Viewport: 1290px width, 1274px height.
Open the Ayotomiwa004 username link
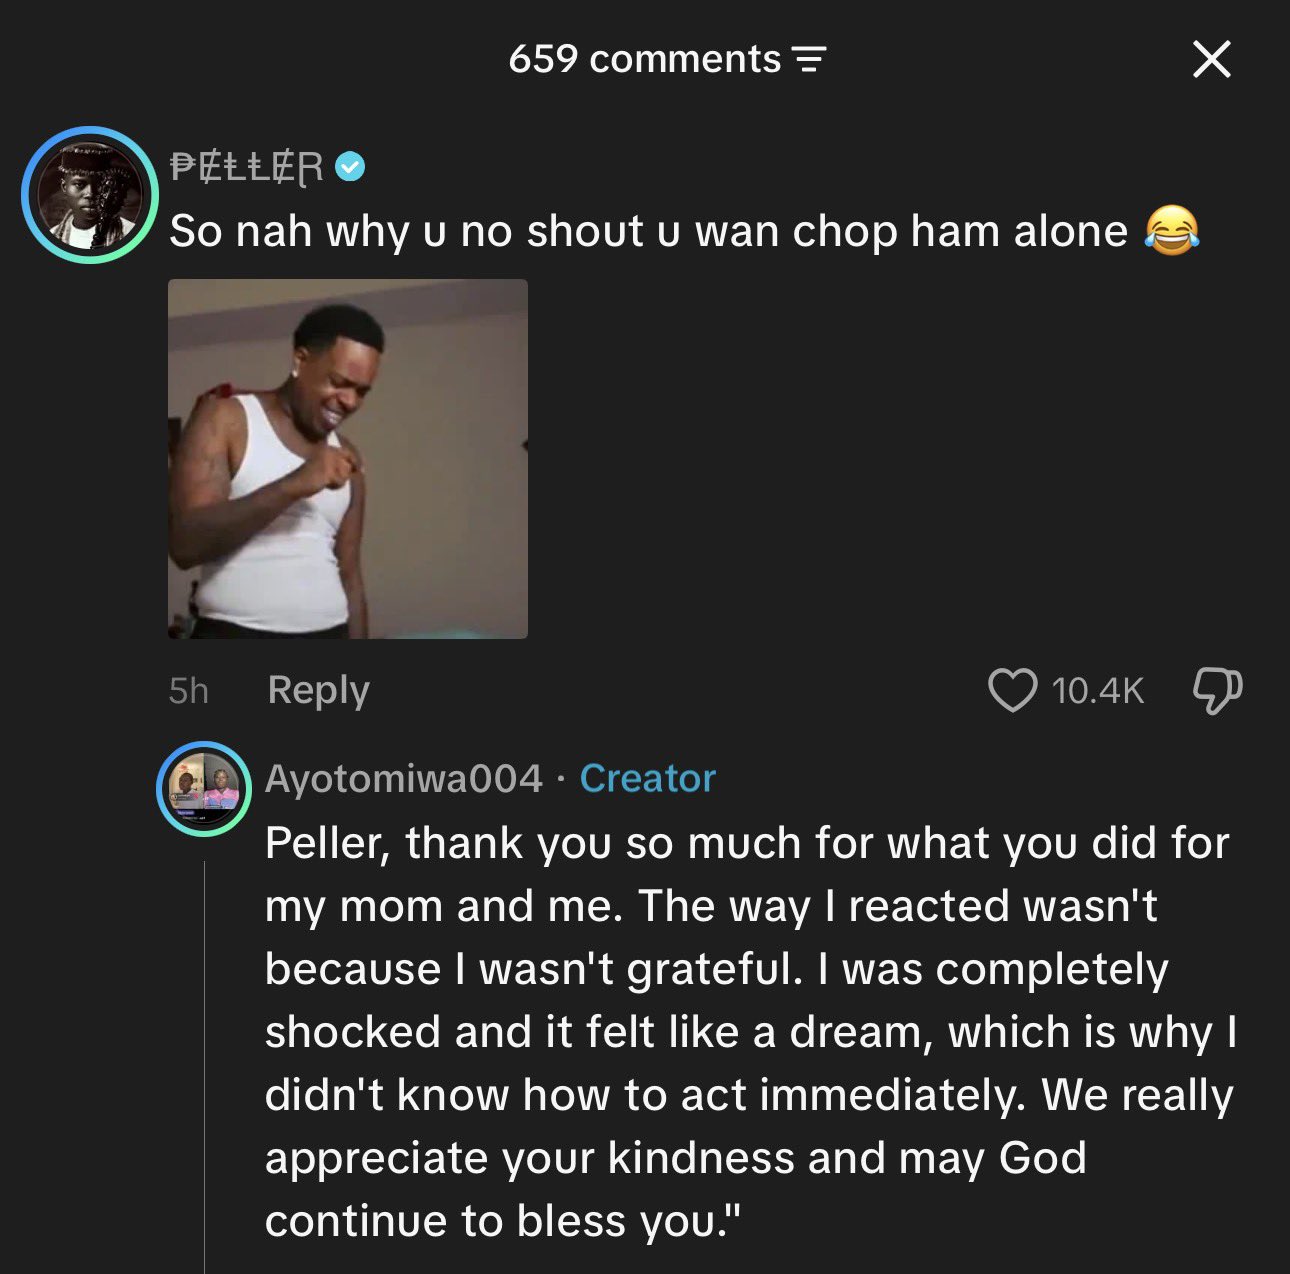pyautogui.click(x=404, y=778)
